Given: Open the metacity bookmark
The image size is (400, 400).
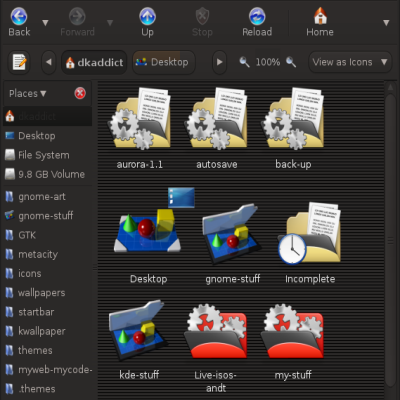Looking at the screenshot, I should 48,254.
